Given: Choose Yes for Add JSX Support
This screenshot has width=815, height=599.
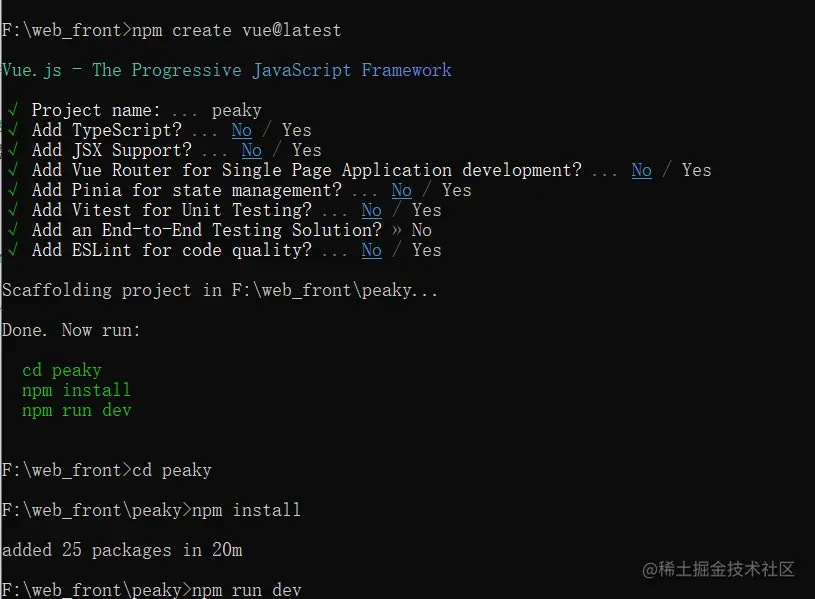Looking at the screenshot, I should [x=307, y=150].
